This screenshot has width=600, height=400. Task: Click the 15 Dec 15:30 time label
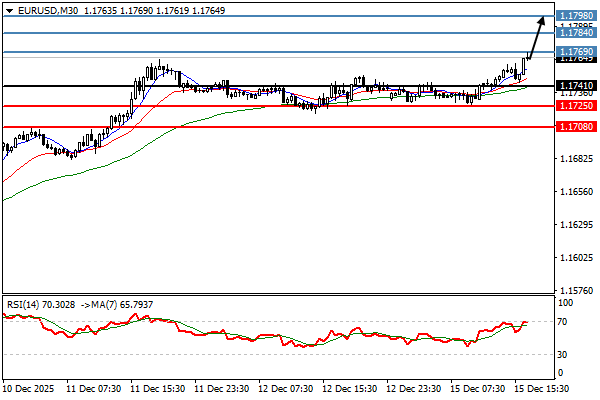[x=544, y=388]
